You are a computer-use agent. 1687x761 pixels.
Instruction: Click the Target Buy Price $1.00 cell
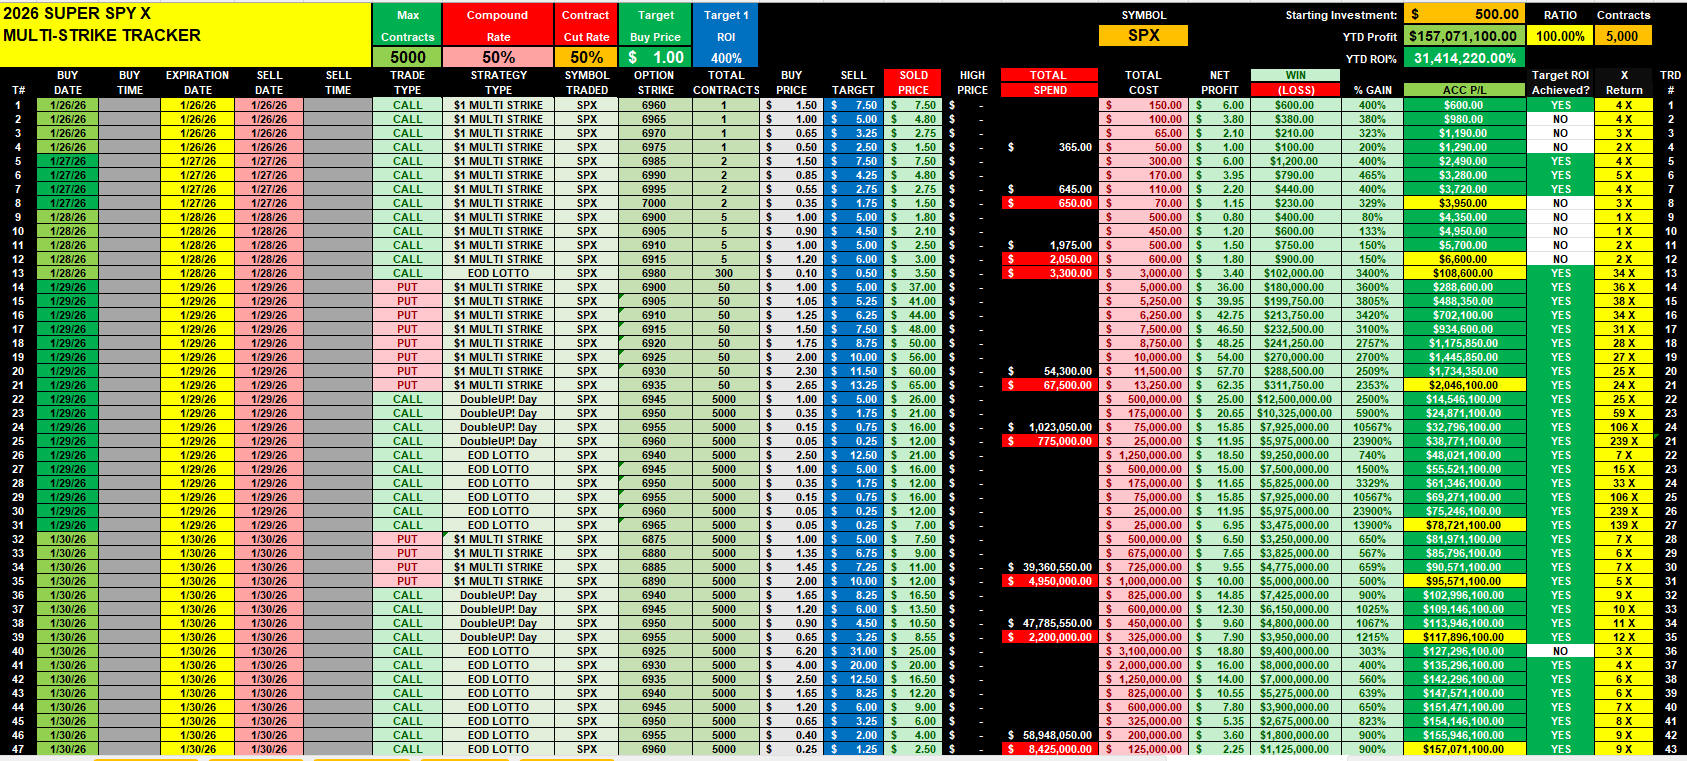click(x=656, y=57)
